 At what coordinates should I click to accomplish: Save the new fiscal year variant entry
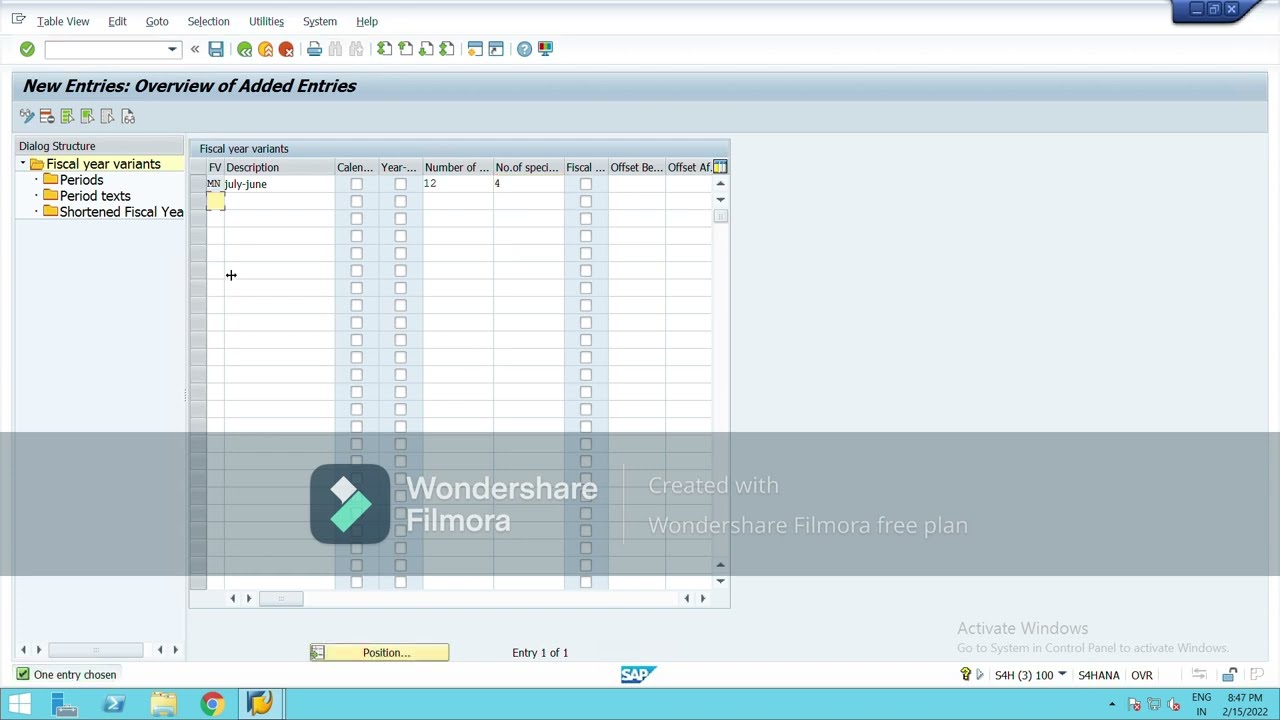[x=216, y=49]
